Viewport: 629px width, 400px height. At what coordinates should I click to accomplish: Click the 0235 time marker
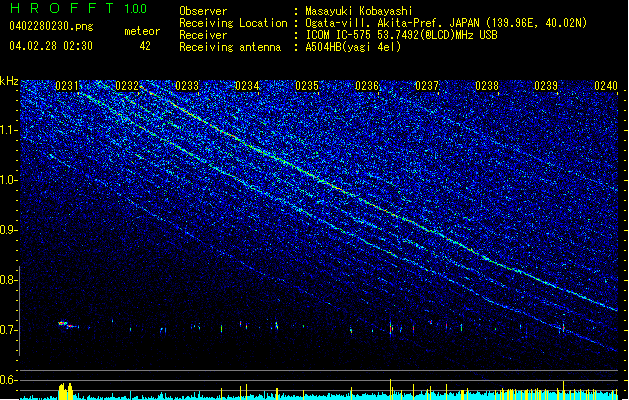point(307,86)
